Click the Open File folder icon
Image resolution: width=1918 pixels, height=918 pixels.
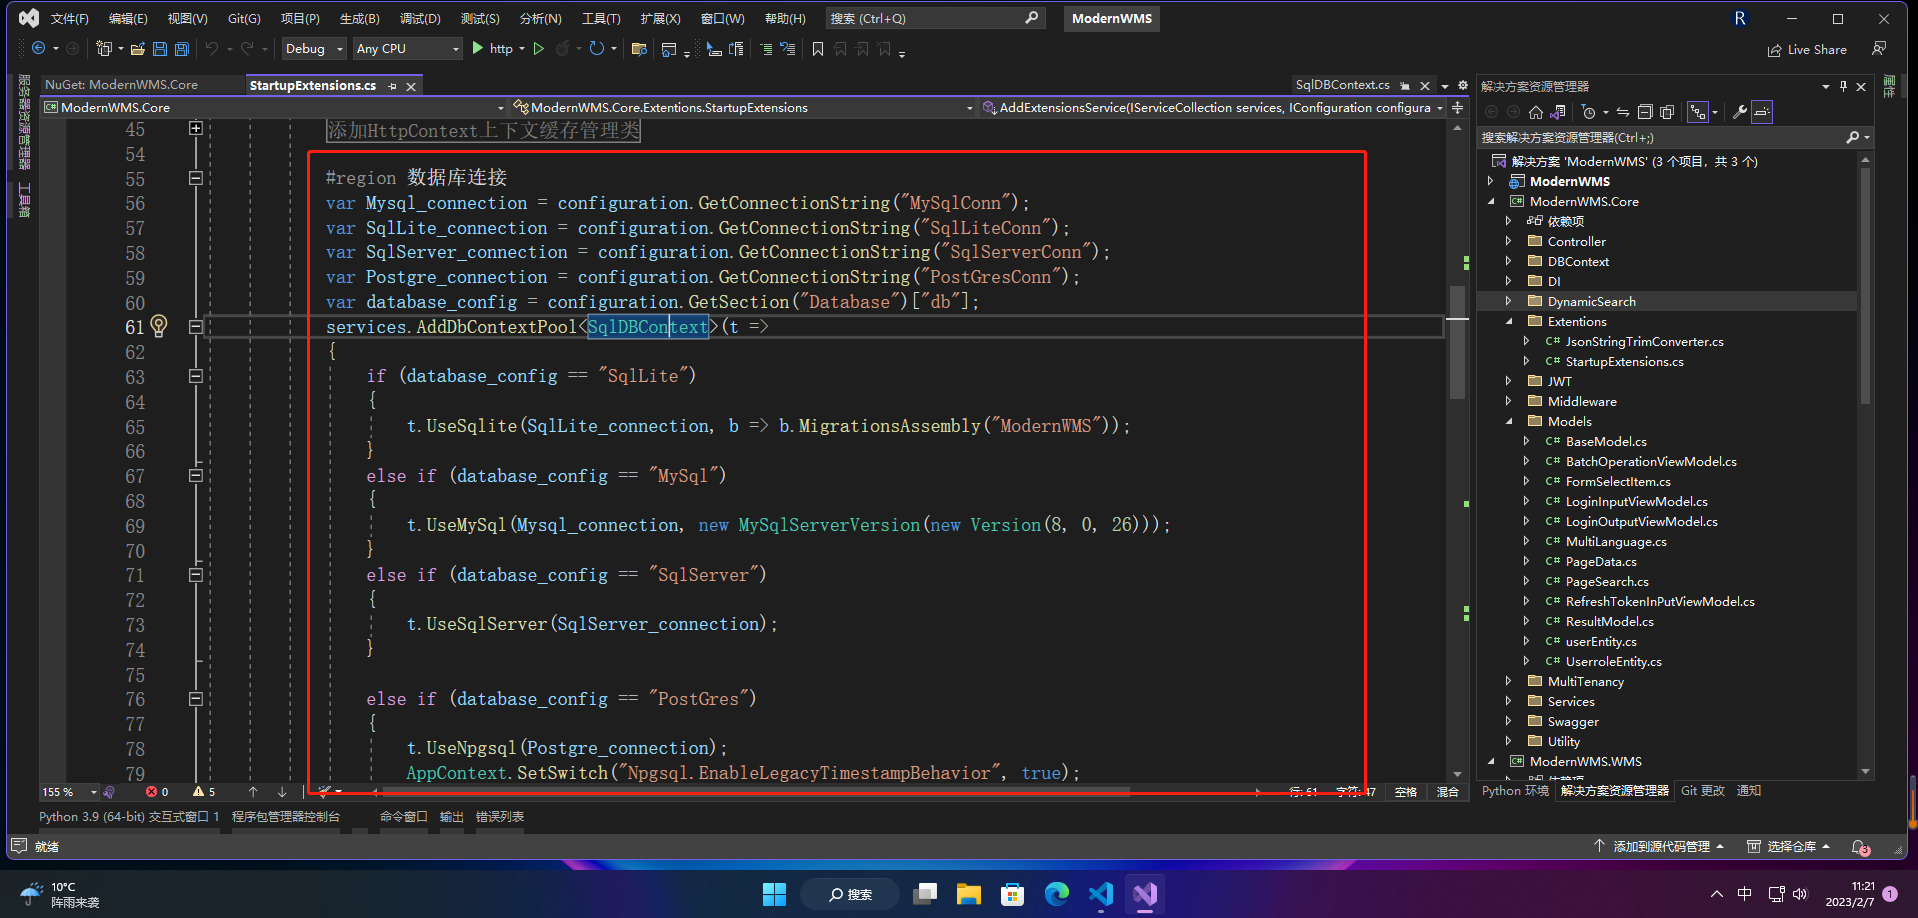tap(137, 48)
